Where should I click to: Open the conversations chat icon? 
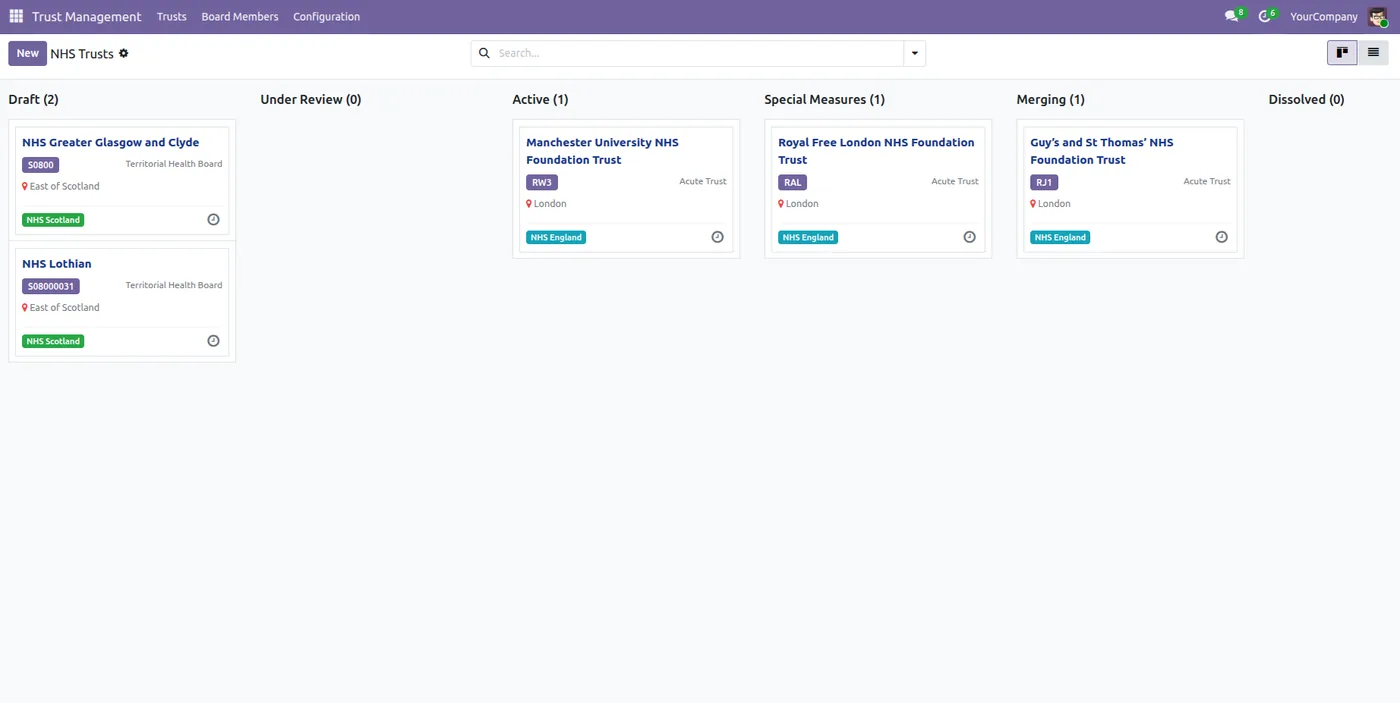[x=1232, y=17]
